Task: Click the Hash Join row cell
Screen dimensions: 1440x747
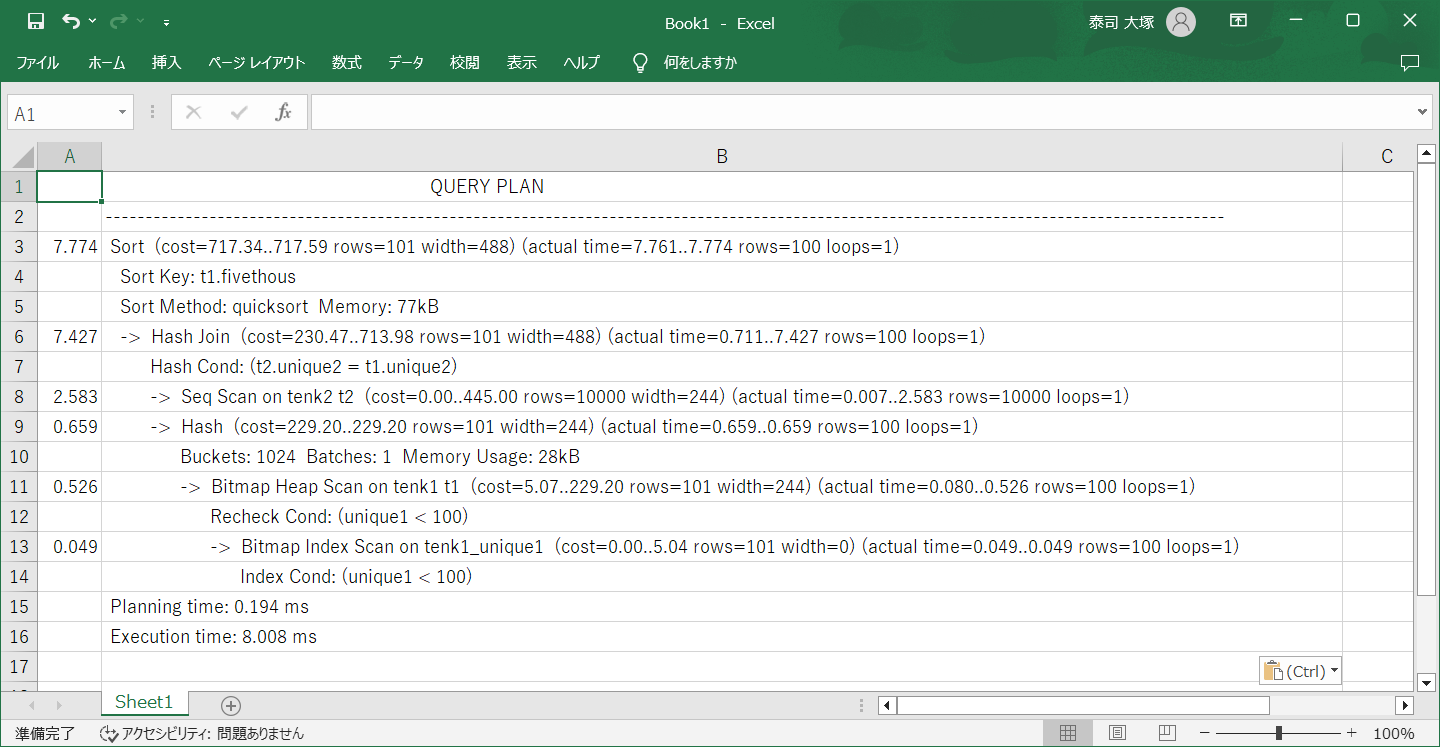Action: (722, 337)
